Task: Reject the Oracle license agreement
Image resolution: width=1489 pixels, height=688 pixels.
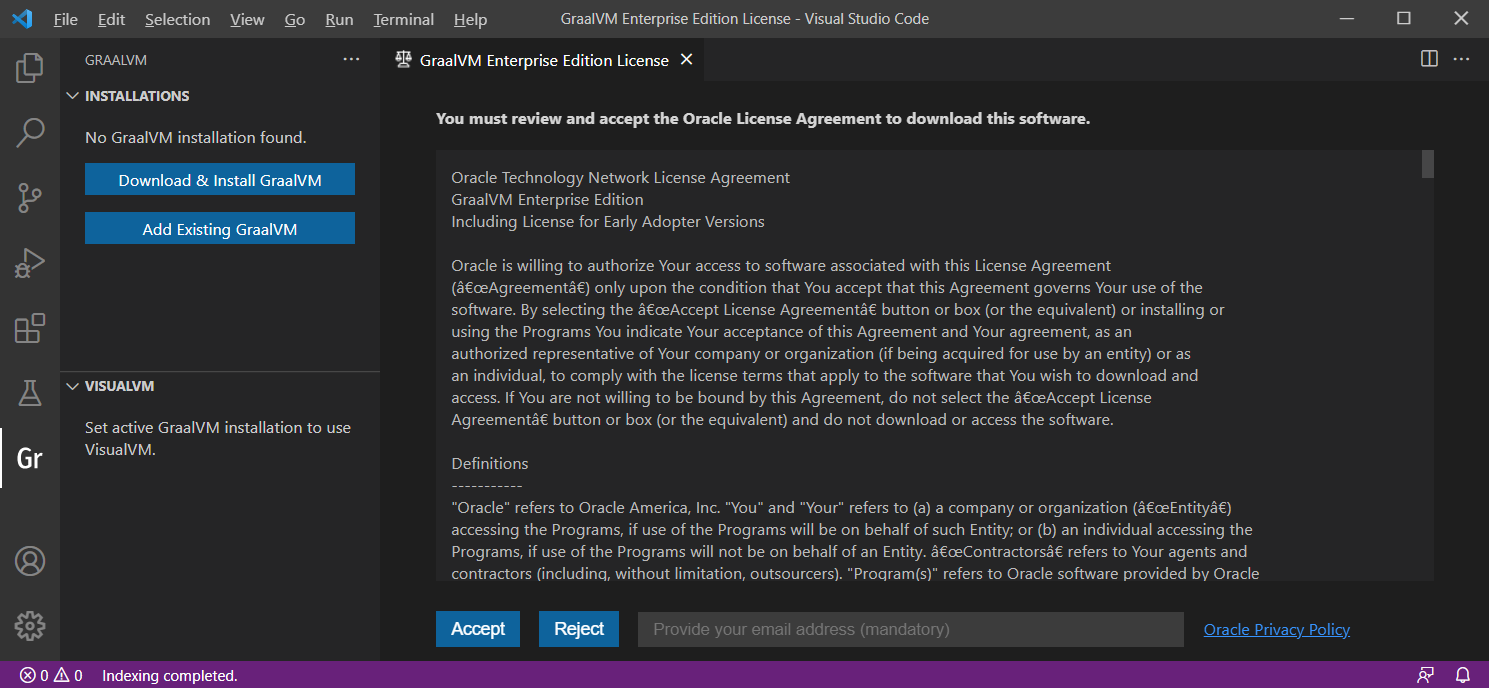Action: (579, 629)
